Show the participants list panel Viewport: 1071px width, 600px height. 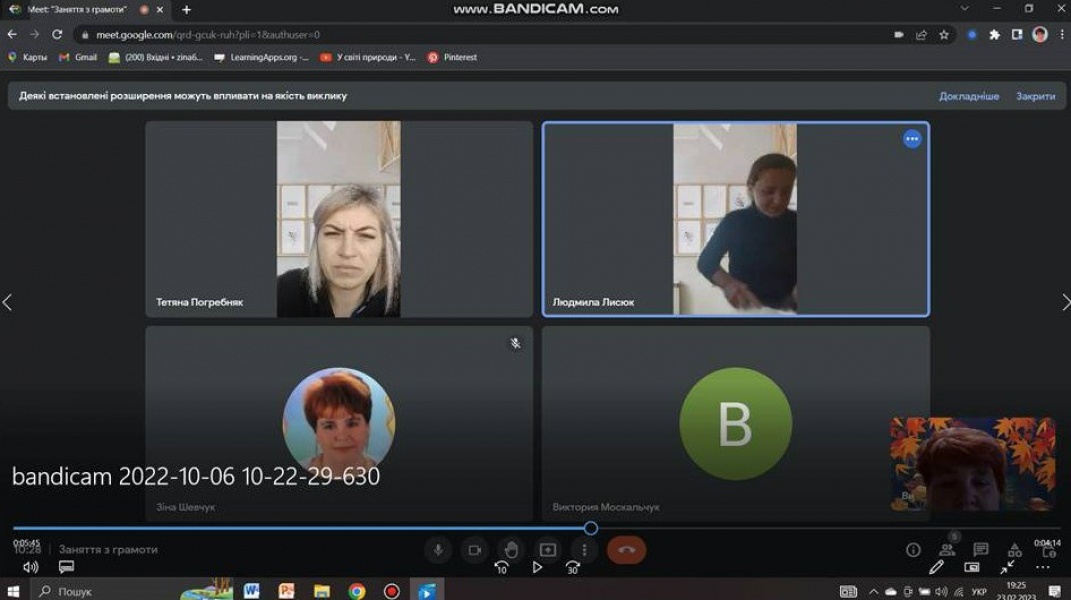[947, 550]
